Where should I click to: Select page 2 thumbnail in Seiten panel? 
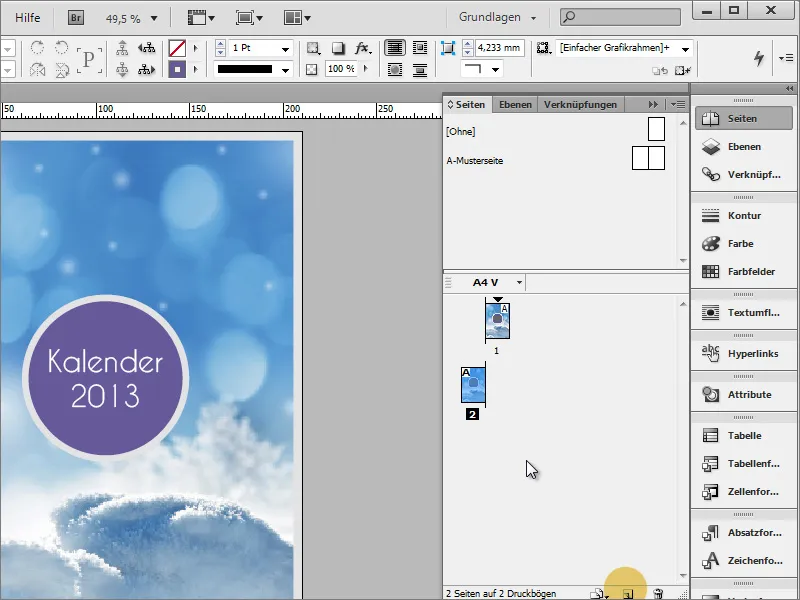click(473, 385)
